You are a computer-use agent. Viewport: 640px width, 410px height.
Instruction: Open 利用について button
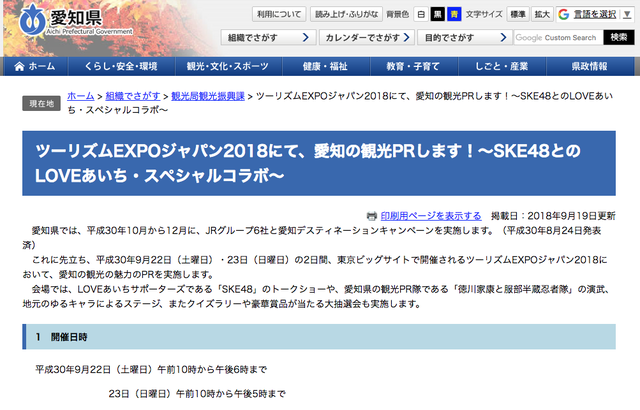coord(279,14)
